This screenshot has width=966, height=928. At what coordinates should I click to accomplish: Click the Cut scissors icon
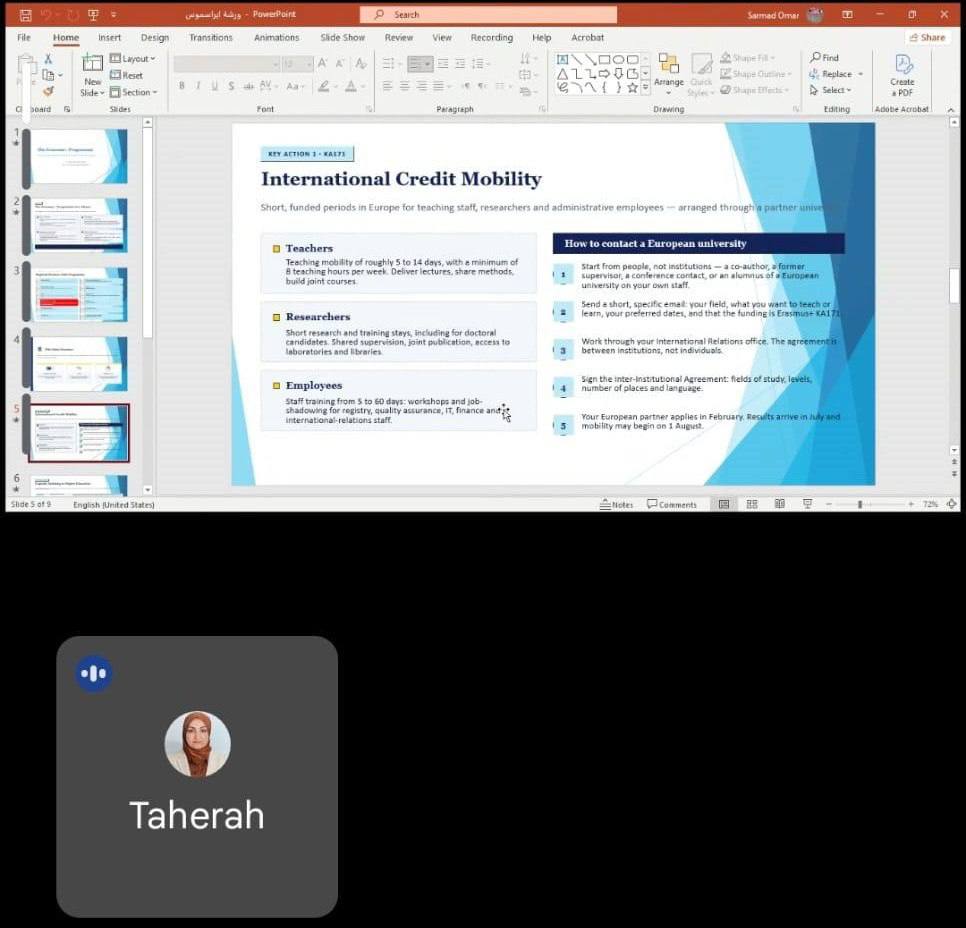tap(48, 59)
